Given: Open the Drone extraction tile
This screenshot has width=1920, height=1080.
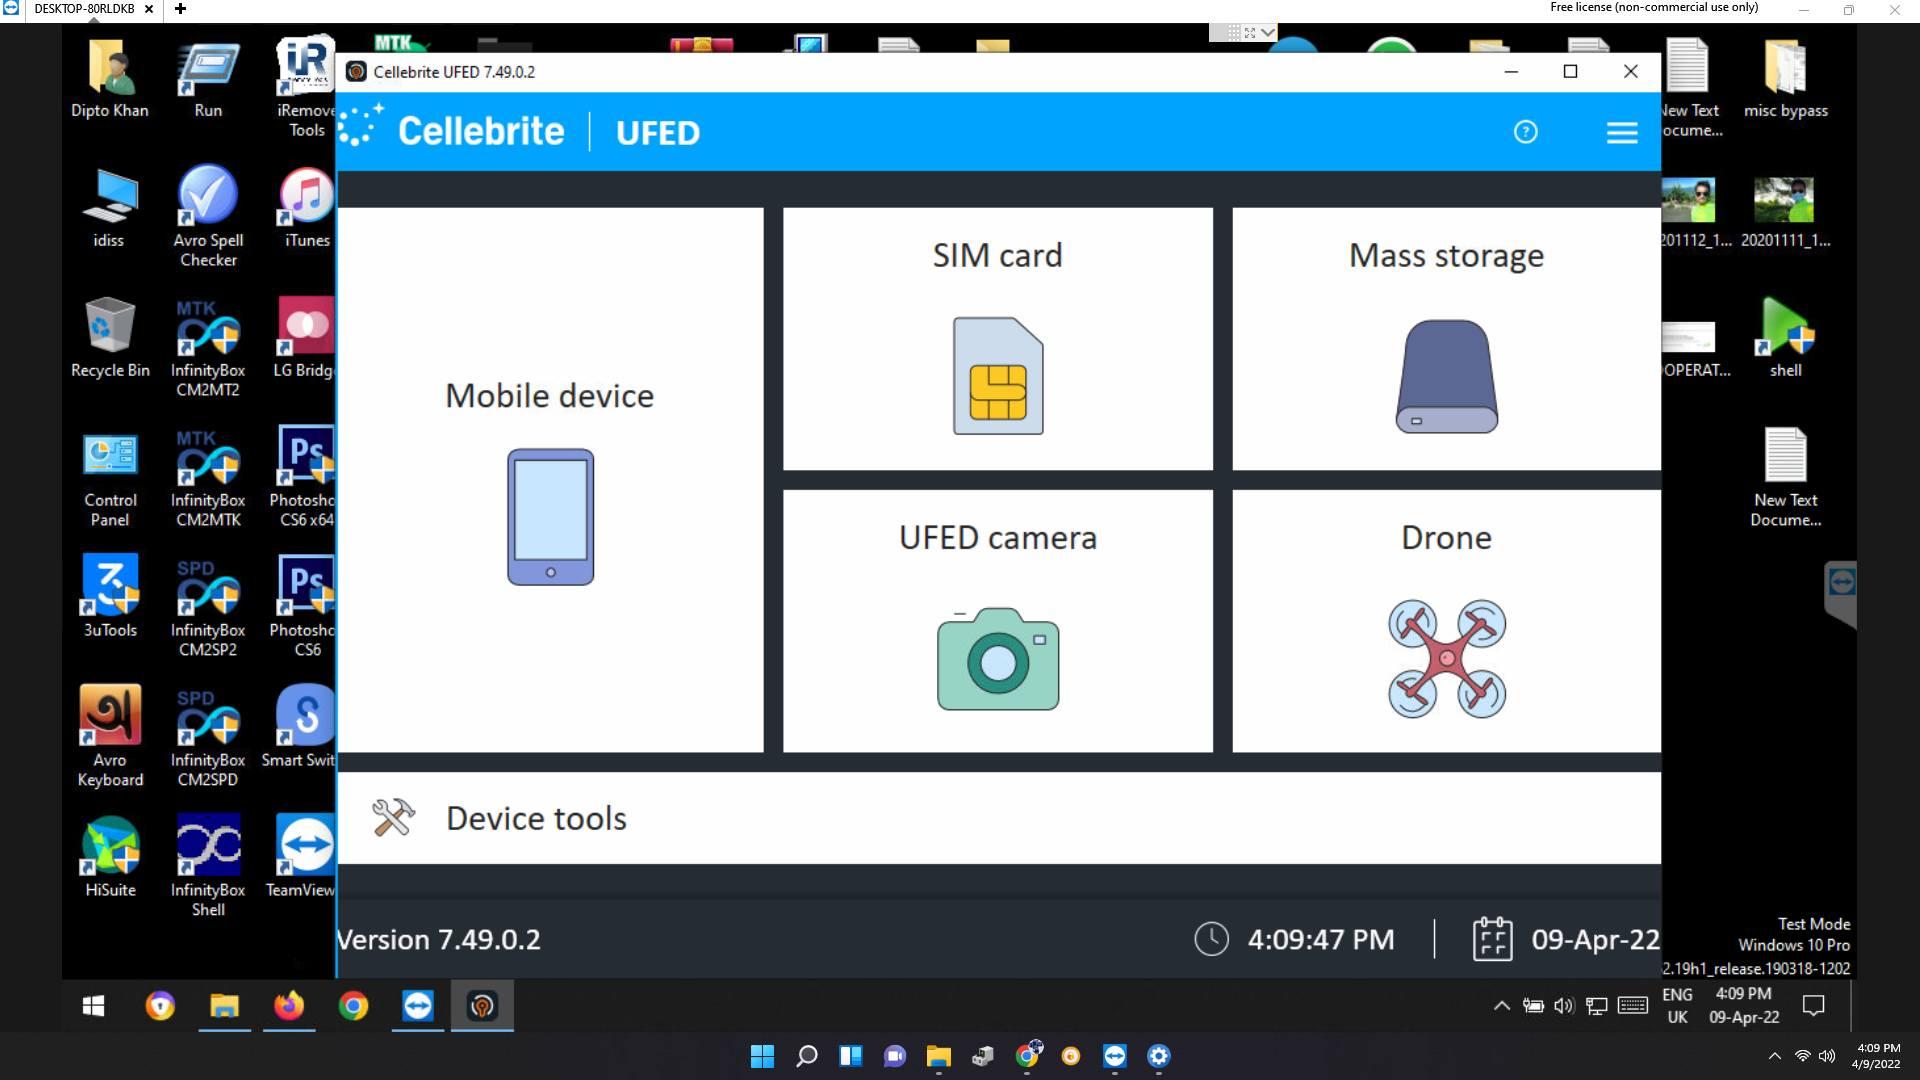Looking at the screenshot, I should tap(1446, 621).
